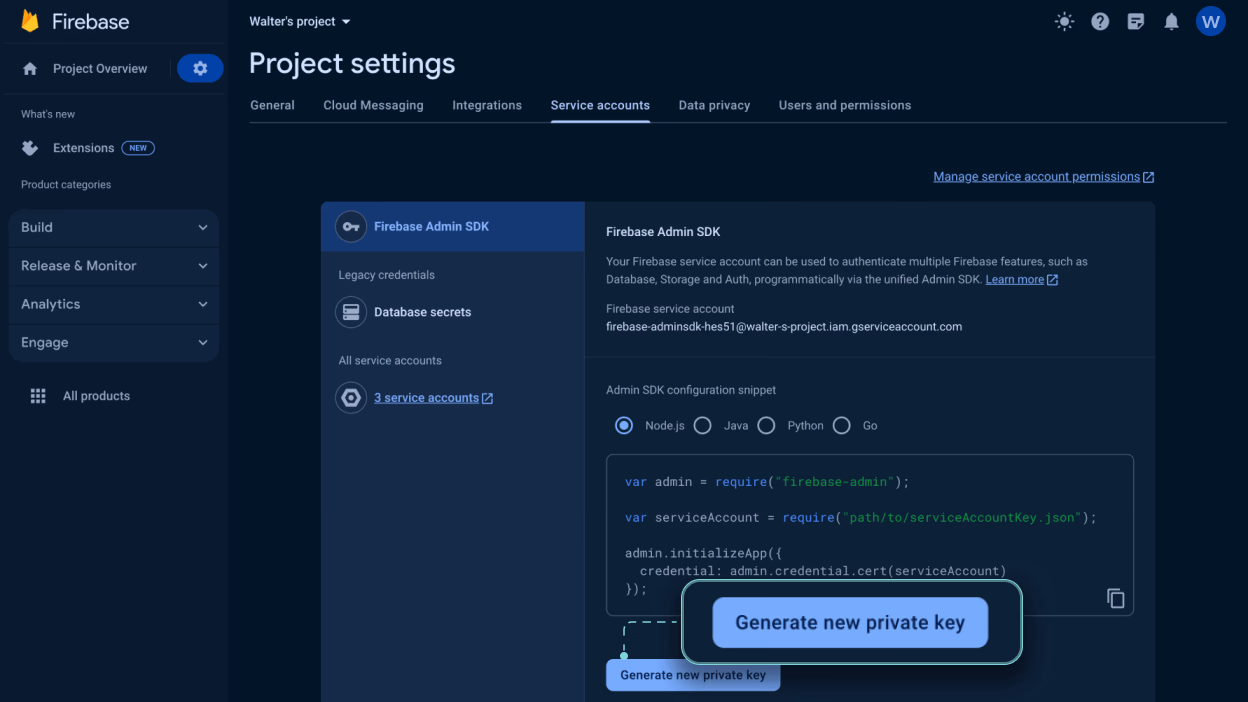Switch to the Cloud Messaging tab
The image size is (1248, 702).
coord(373,105)
